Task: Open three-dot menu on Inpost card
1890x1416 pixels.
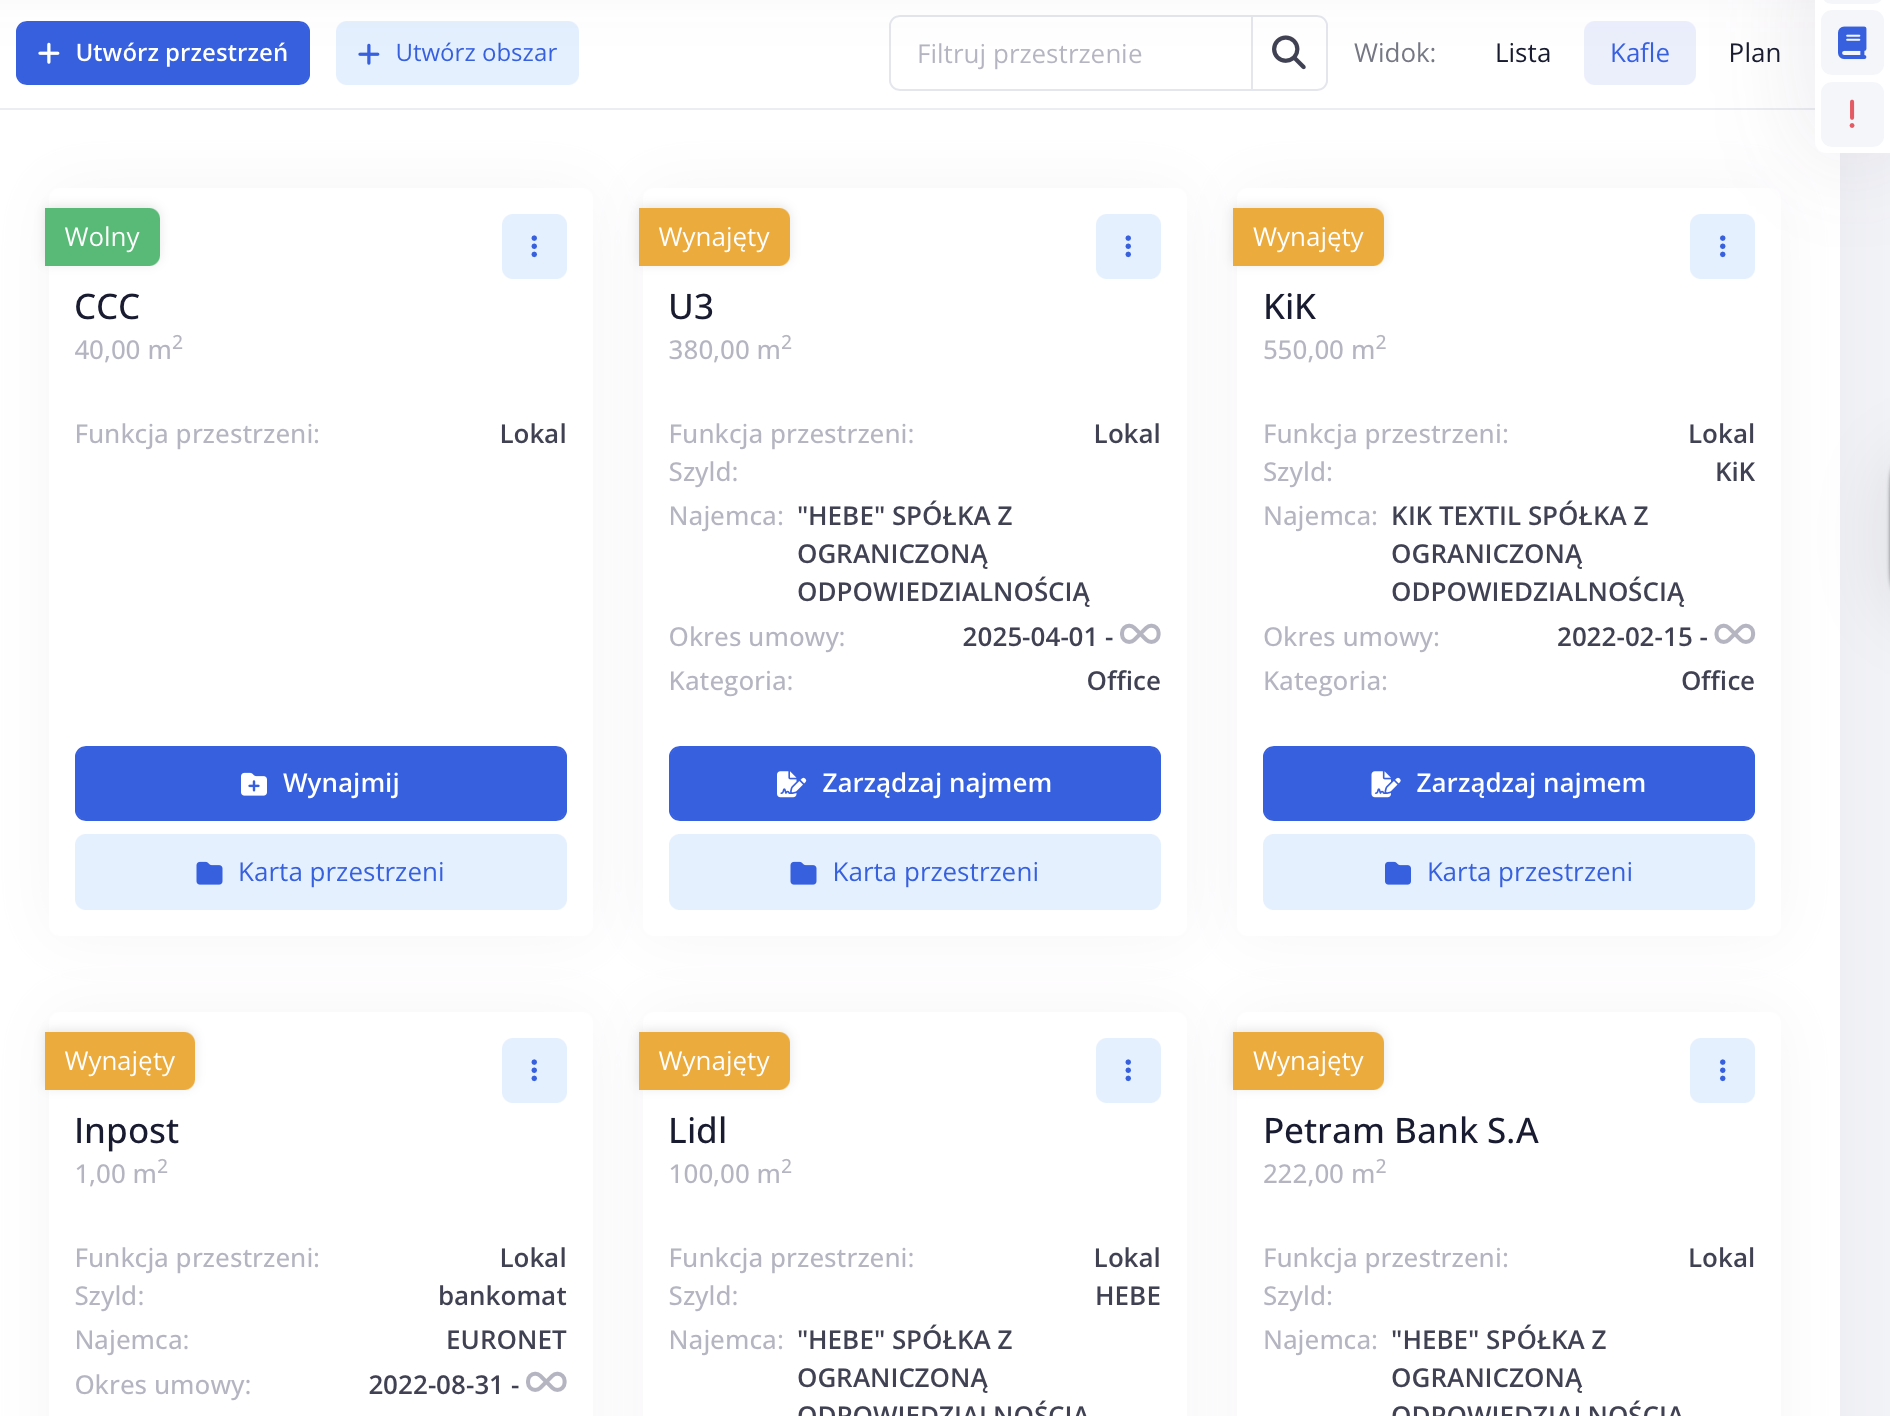Action: pos(534,1070)
